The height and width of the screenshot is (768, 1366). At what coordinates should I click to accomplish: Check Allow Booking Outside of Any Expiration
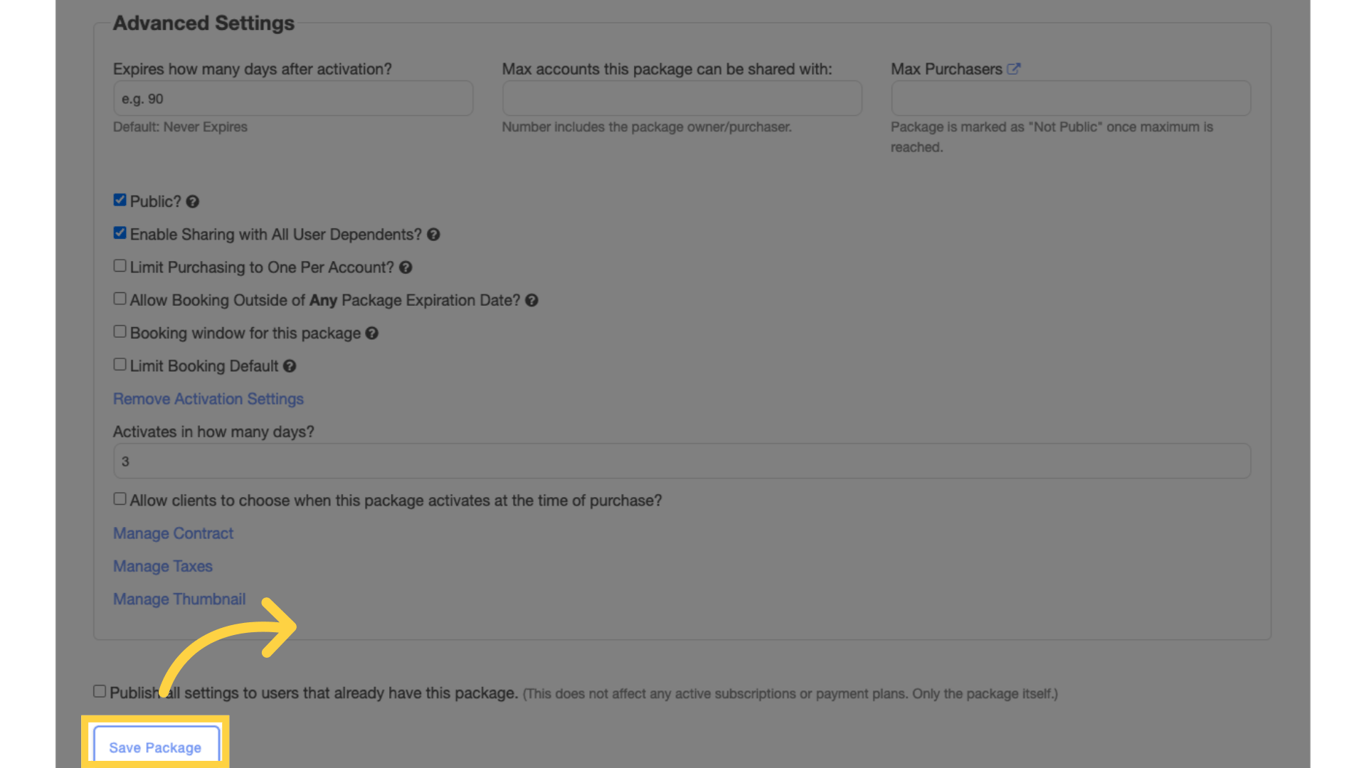click(120, 299)
